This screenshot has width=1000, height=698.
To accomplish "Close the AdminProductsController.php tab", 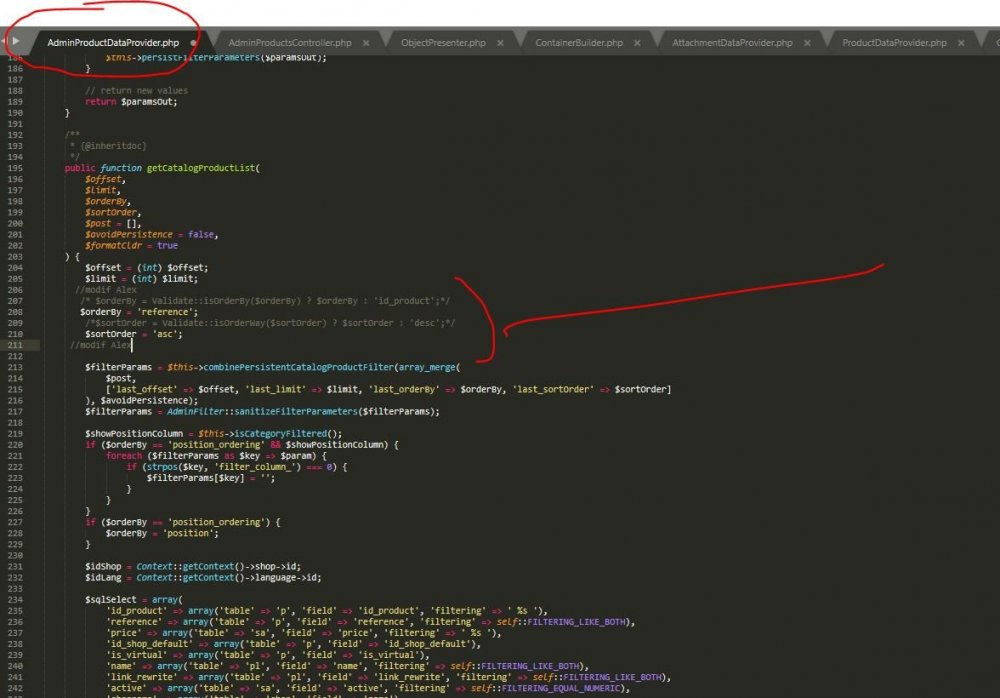I will tap(366, 43).
